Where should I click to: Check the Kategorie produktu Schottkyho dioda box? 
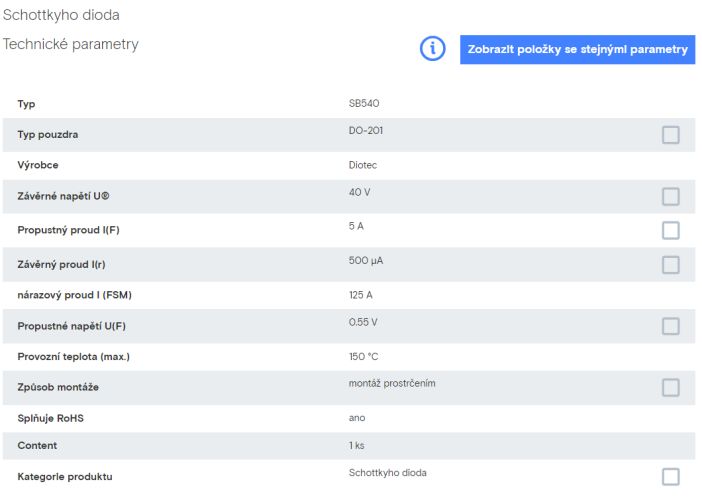coord(671,477)
